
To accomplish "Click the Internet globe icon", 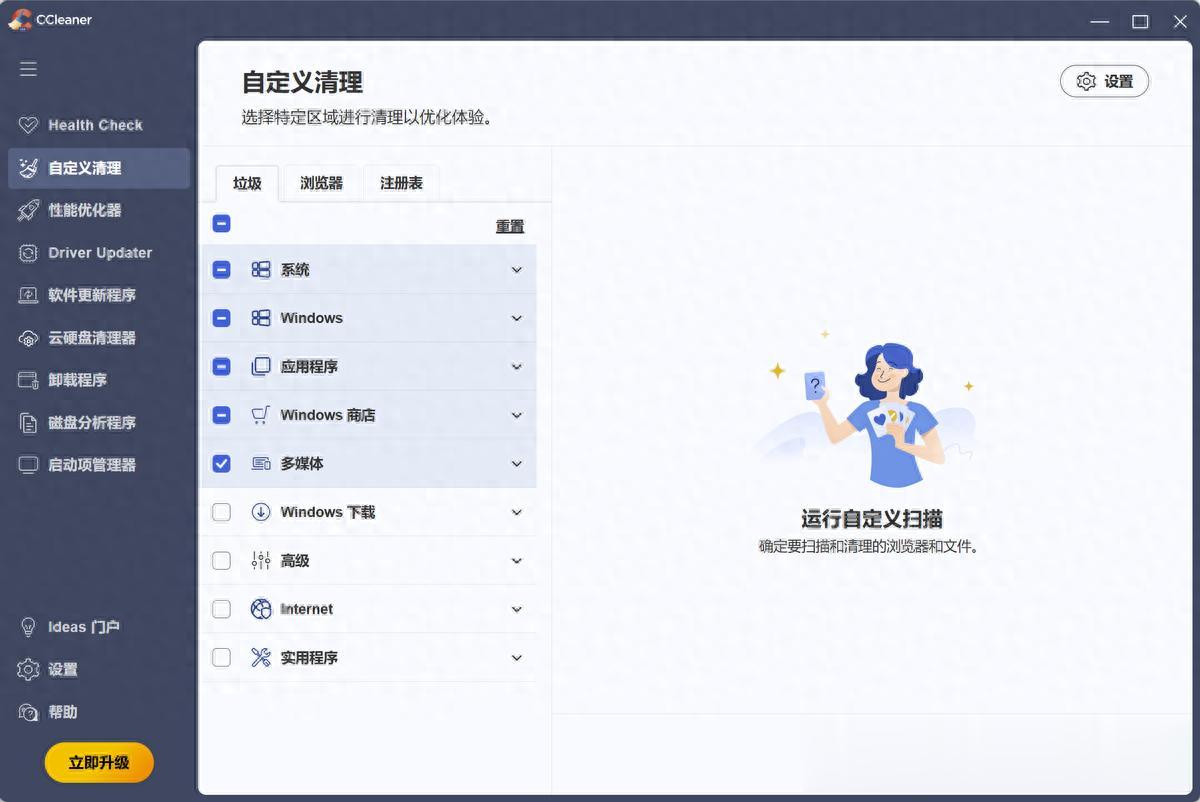I will pos(261,609).
